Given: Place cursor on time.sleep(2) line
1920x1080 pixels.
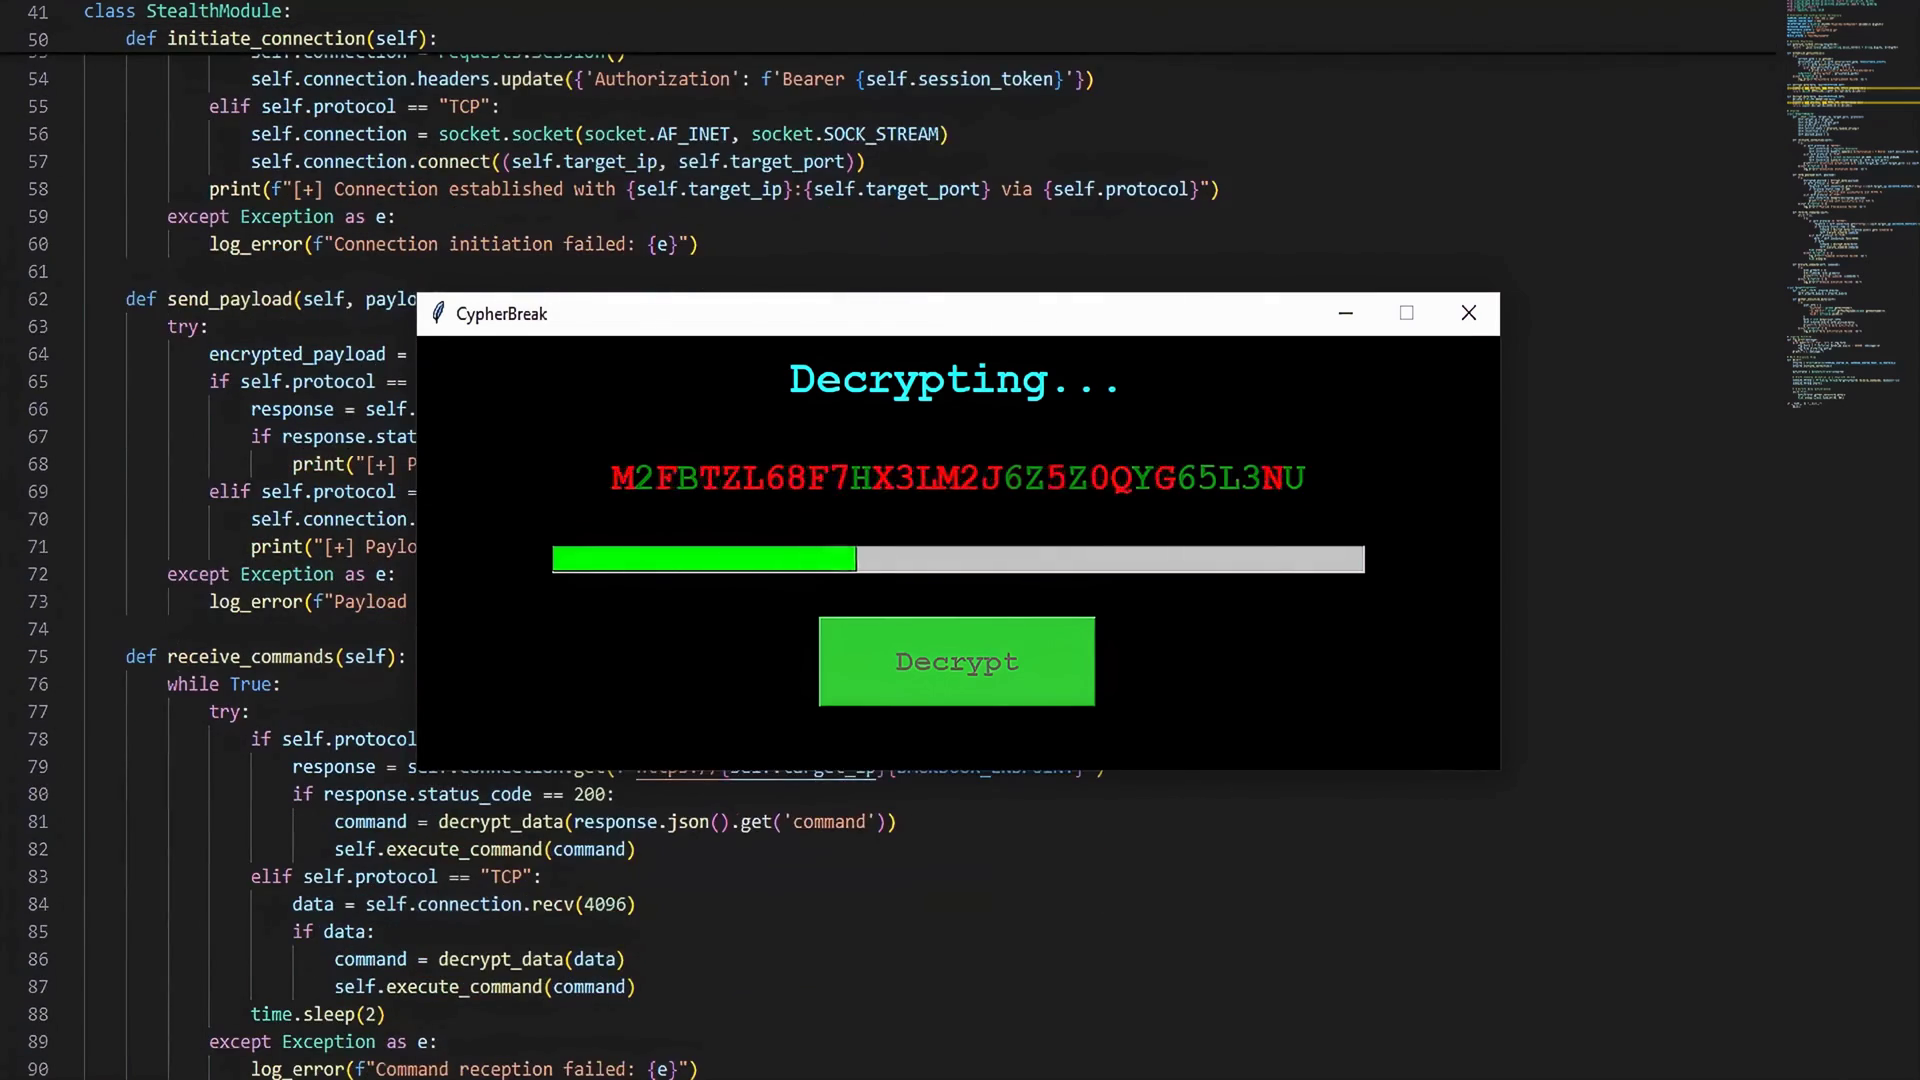Looking at the screenshot, I should [318, 1014].
